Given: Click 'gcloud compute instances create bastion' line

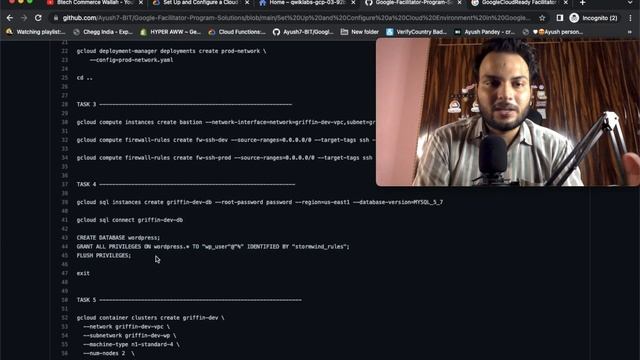Looking at the screenshot, I should click(226, 122).
